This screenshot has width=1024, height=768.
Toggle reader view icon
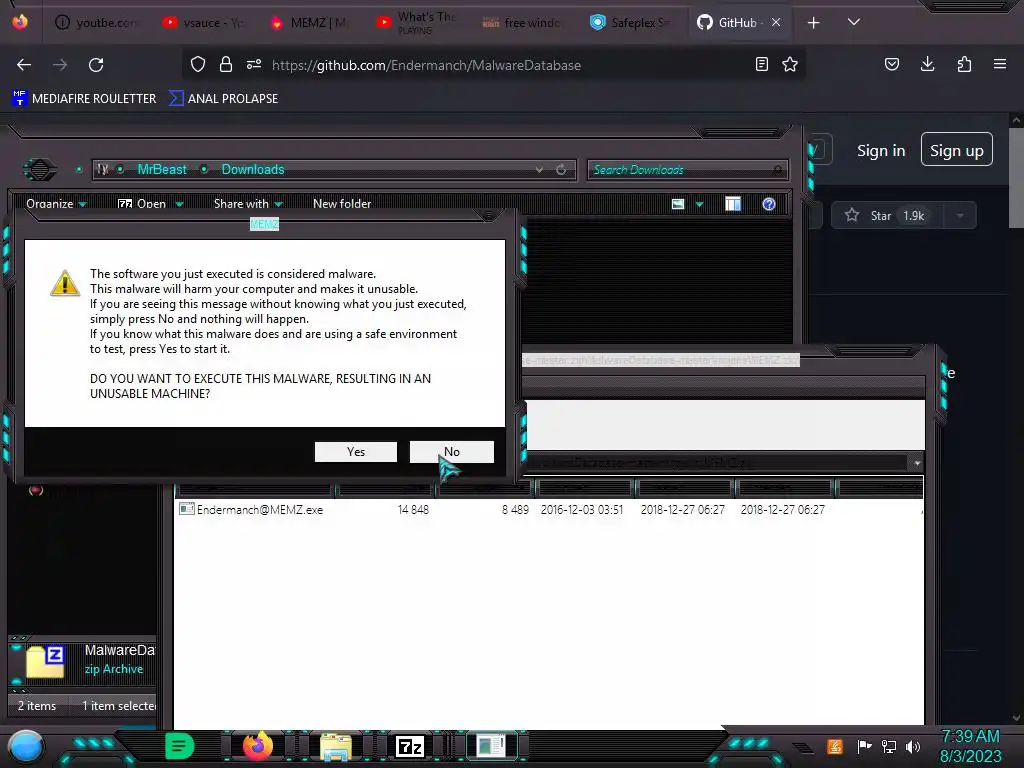point(761,64)
